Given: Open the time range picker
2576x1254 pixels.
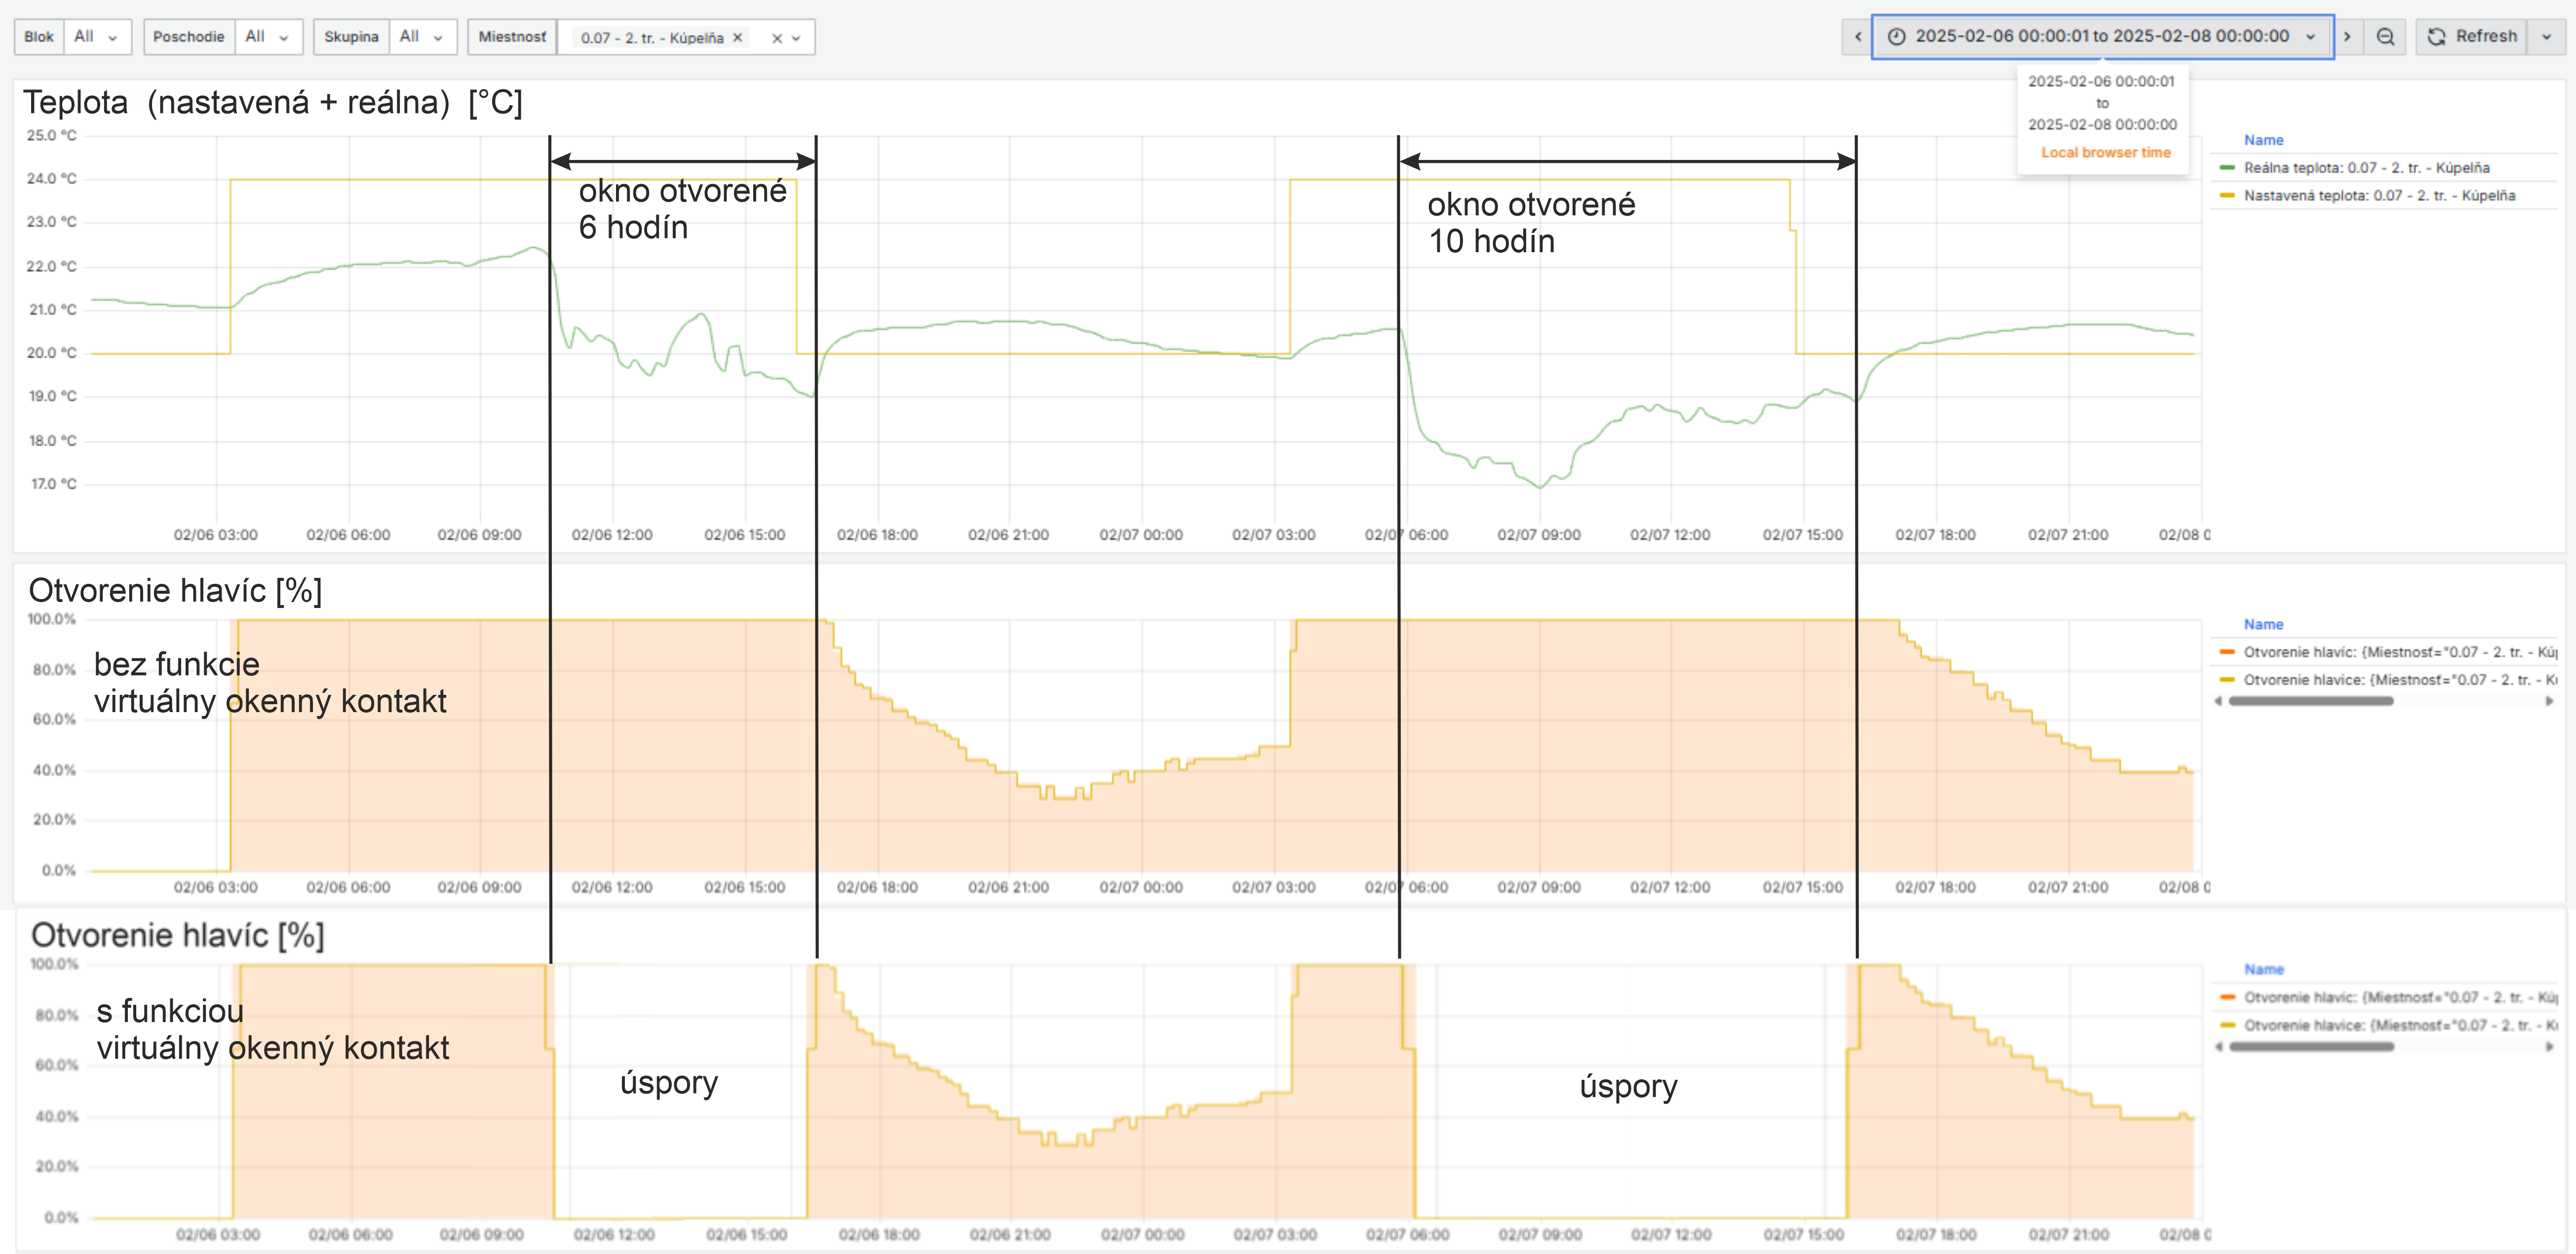Looking at the screenshot, I should click(2100, 37).
